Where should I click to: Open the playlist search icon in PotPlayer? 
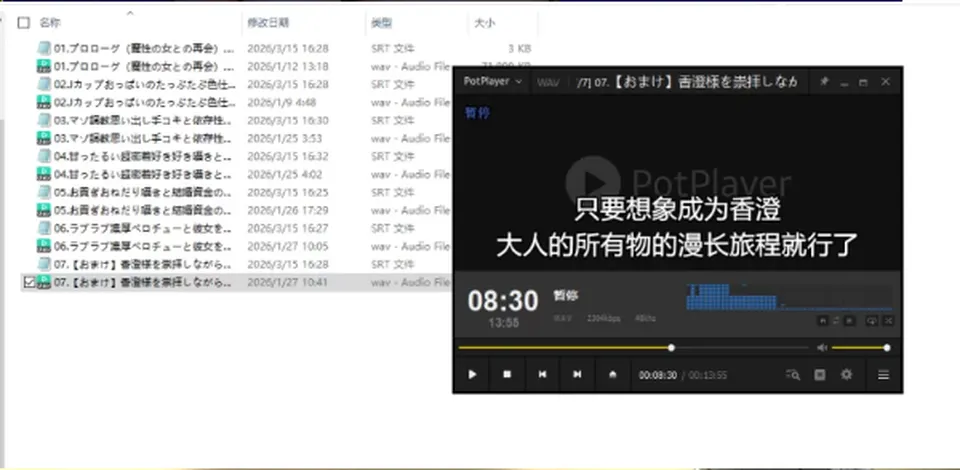pyautogui.click(x=793, y=375)
